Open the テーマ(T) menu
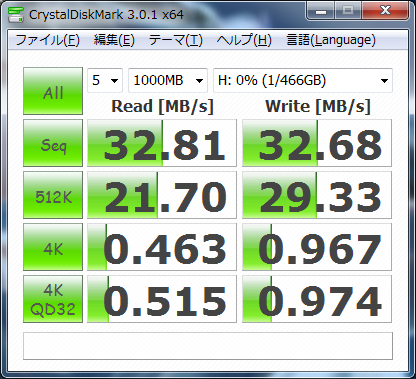416x379 pixels. 176,40
